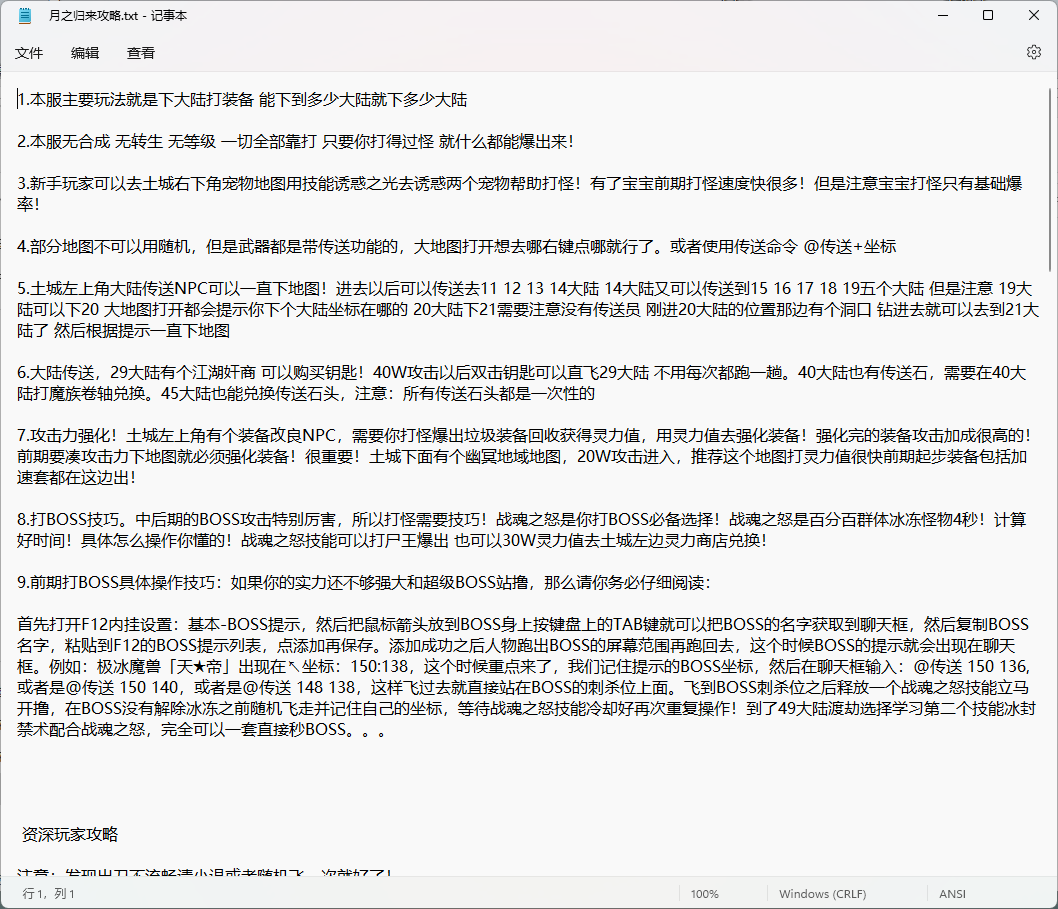Open the 编辑 menu
Viewport: 1058px width, 909px height.
coord(85,53)
